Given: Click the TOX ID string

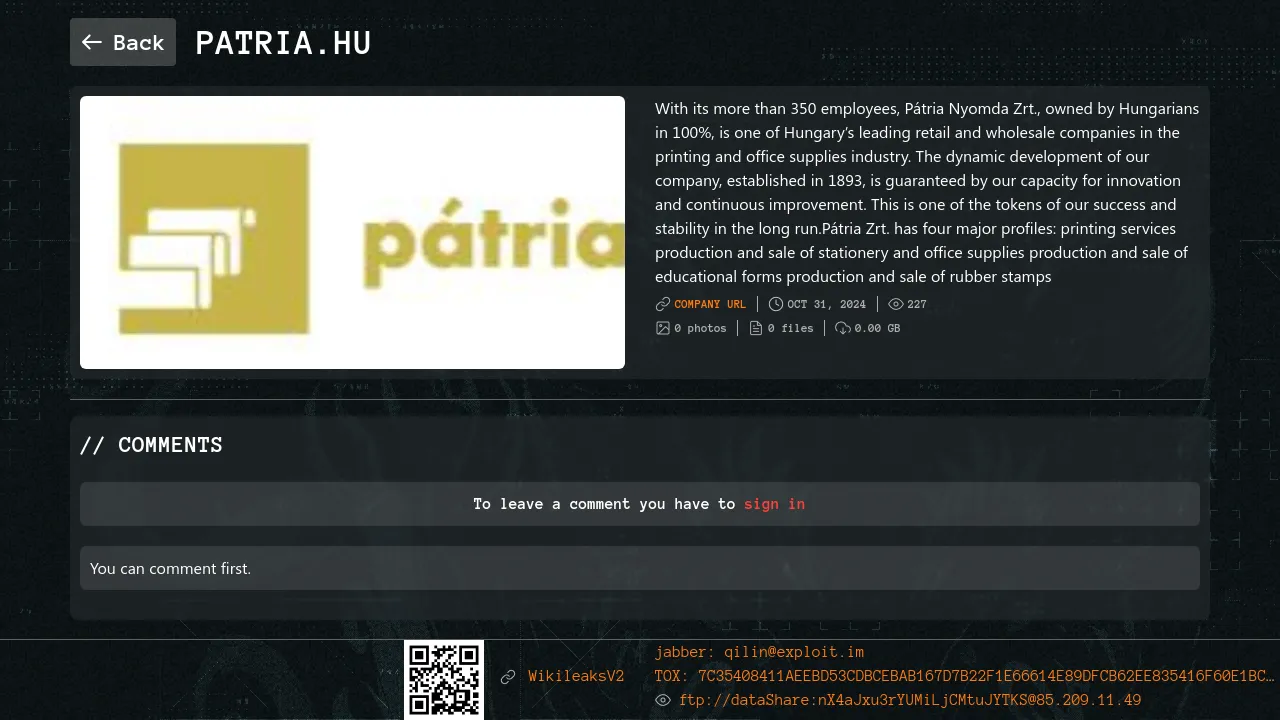Looking at the screenshot, I should click(965, 676).
